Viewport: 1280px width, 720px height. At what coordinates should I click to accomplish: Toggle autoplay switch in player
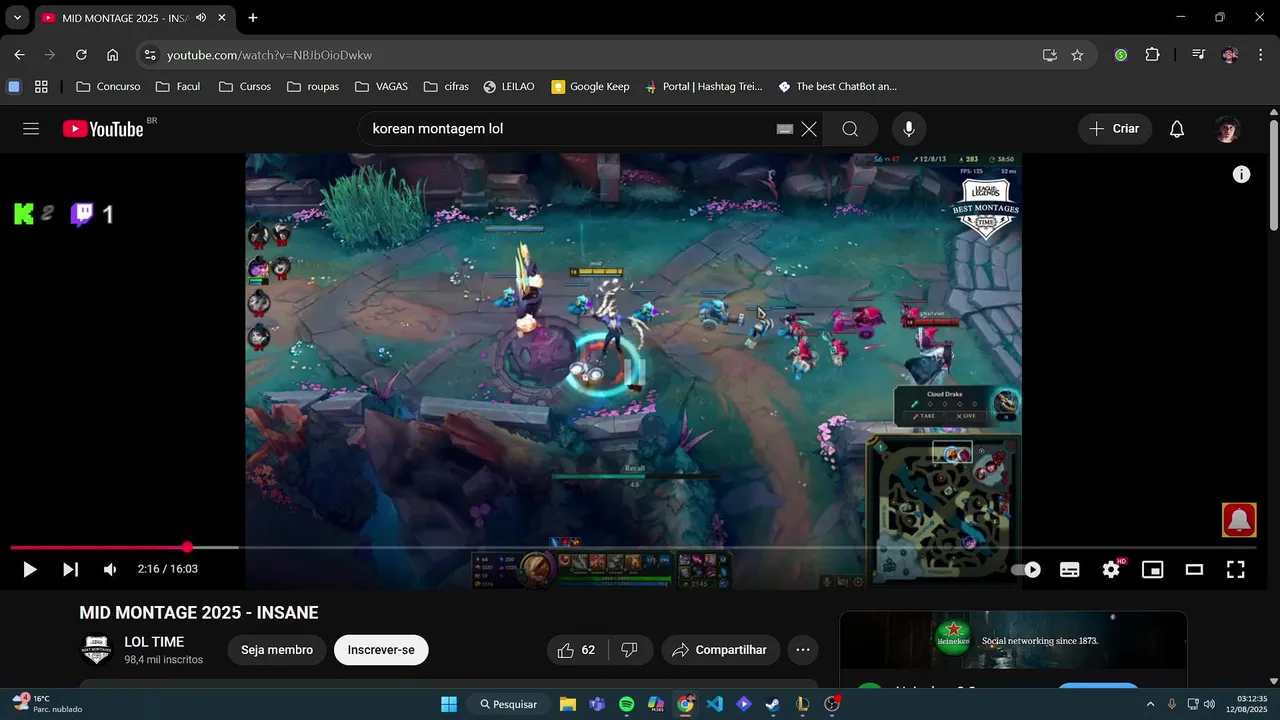point(1026,569)
